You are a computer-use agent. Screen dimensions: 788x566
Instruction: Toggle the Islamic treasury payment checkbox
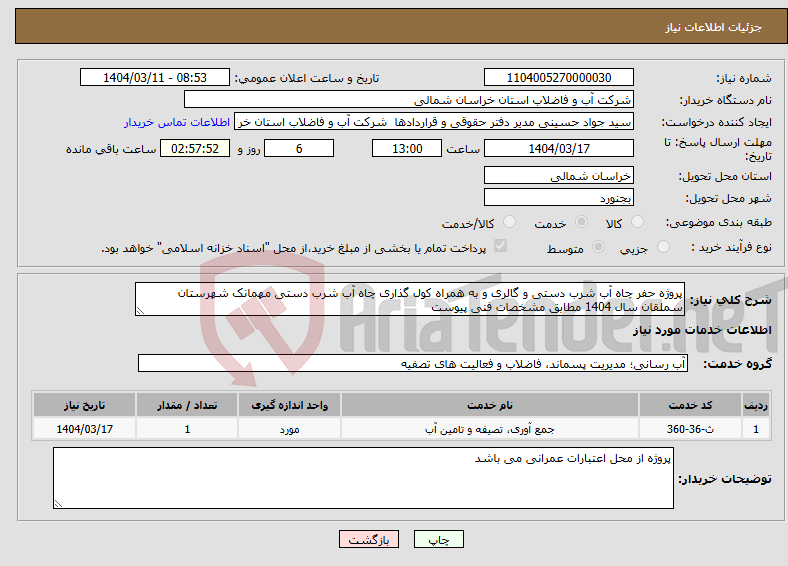coord(501,246)
